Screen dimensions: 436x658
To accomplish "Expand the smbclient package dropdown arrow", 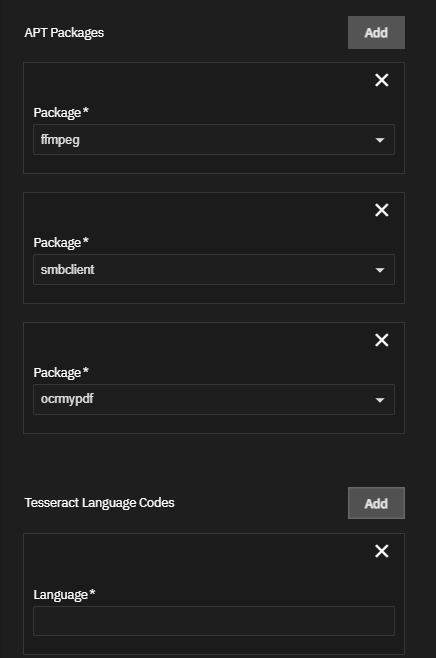I will (x=380, y=270).
